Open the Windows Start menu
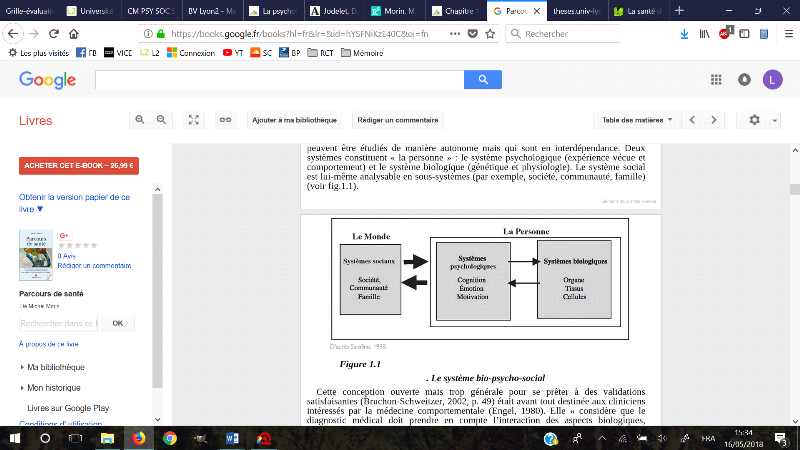 [x=14, y=438]
